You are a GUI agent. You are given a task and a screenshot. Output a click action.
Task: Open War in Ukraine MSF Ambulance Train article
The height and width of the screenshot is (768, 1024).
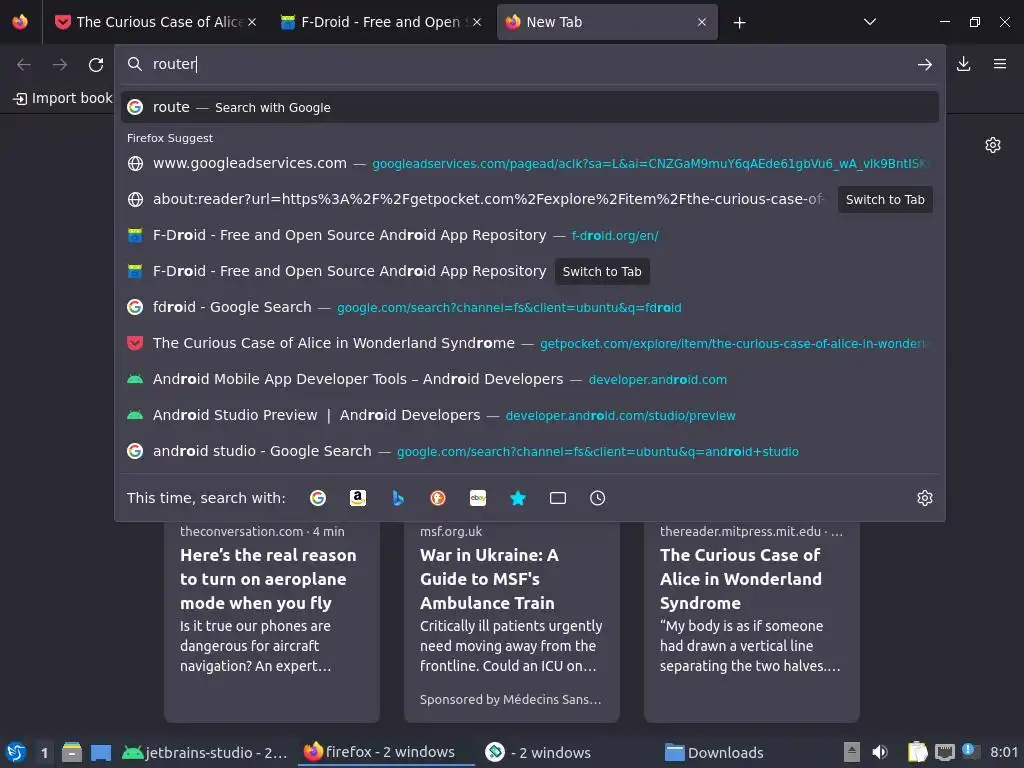[511, 620]
